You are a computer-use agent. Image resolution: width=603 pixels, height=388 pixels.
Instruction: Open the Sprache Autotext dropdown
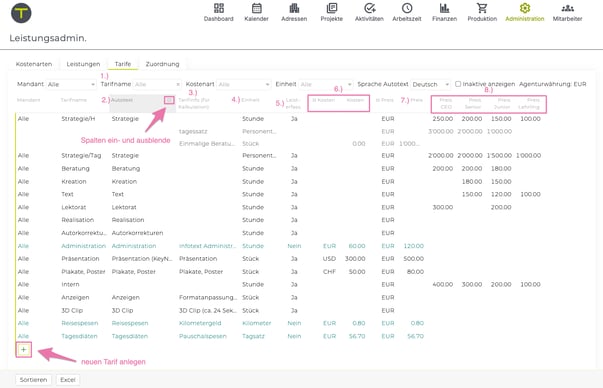tap(430, 84)
